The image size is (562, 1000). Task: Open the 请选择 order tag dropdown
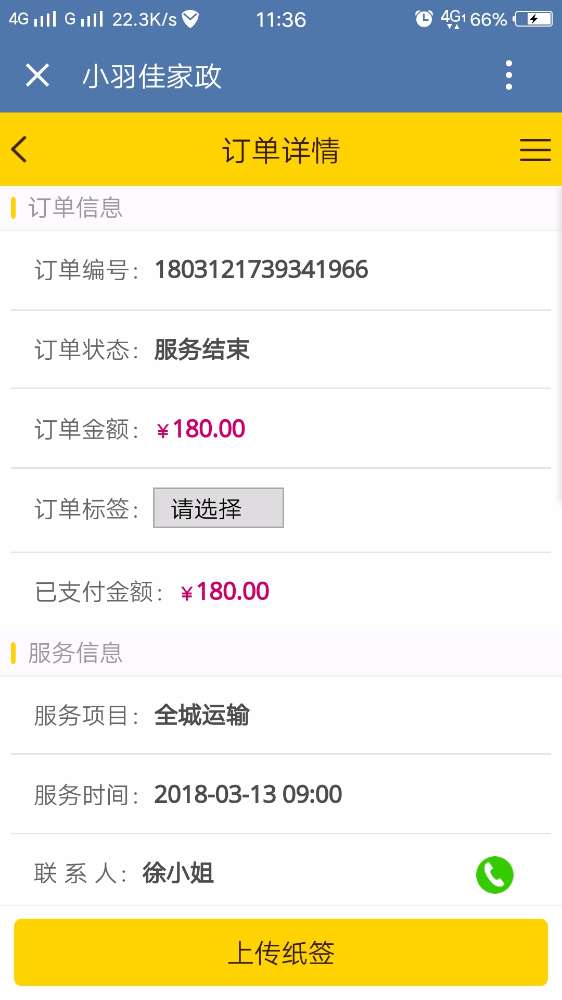218,508
